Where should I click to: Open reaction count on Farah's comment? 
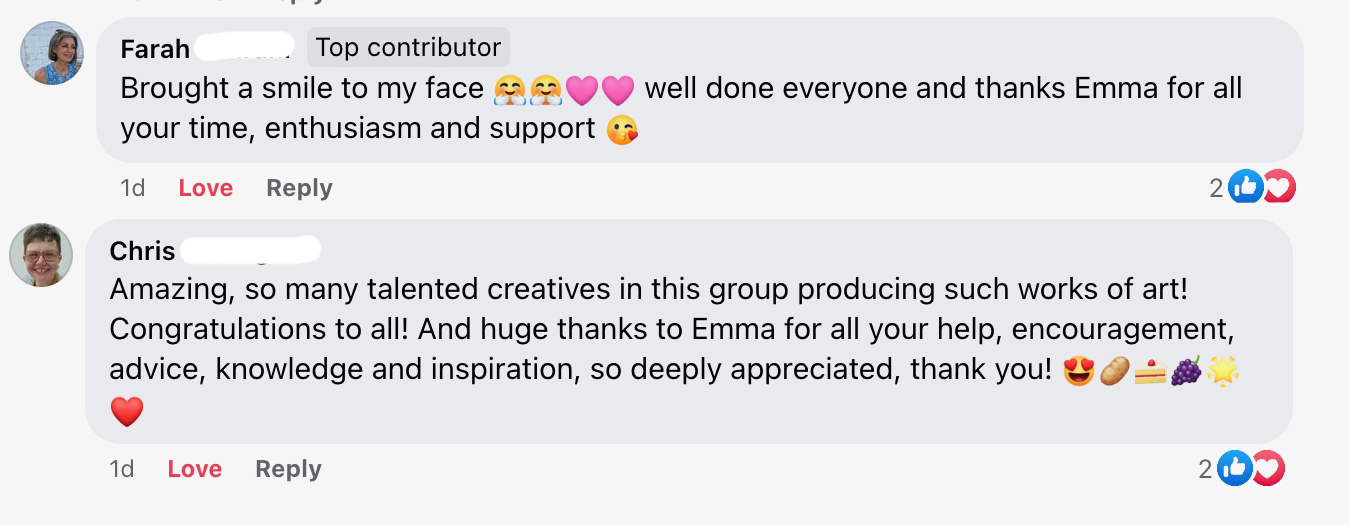click(x=1216, y=187)
